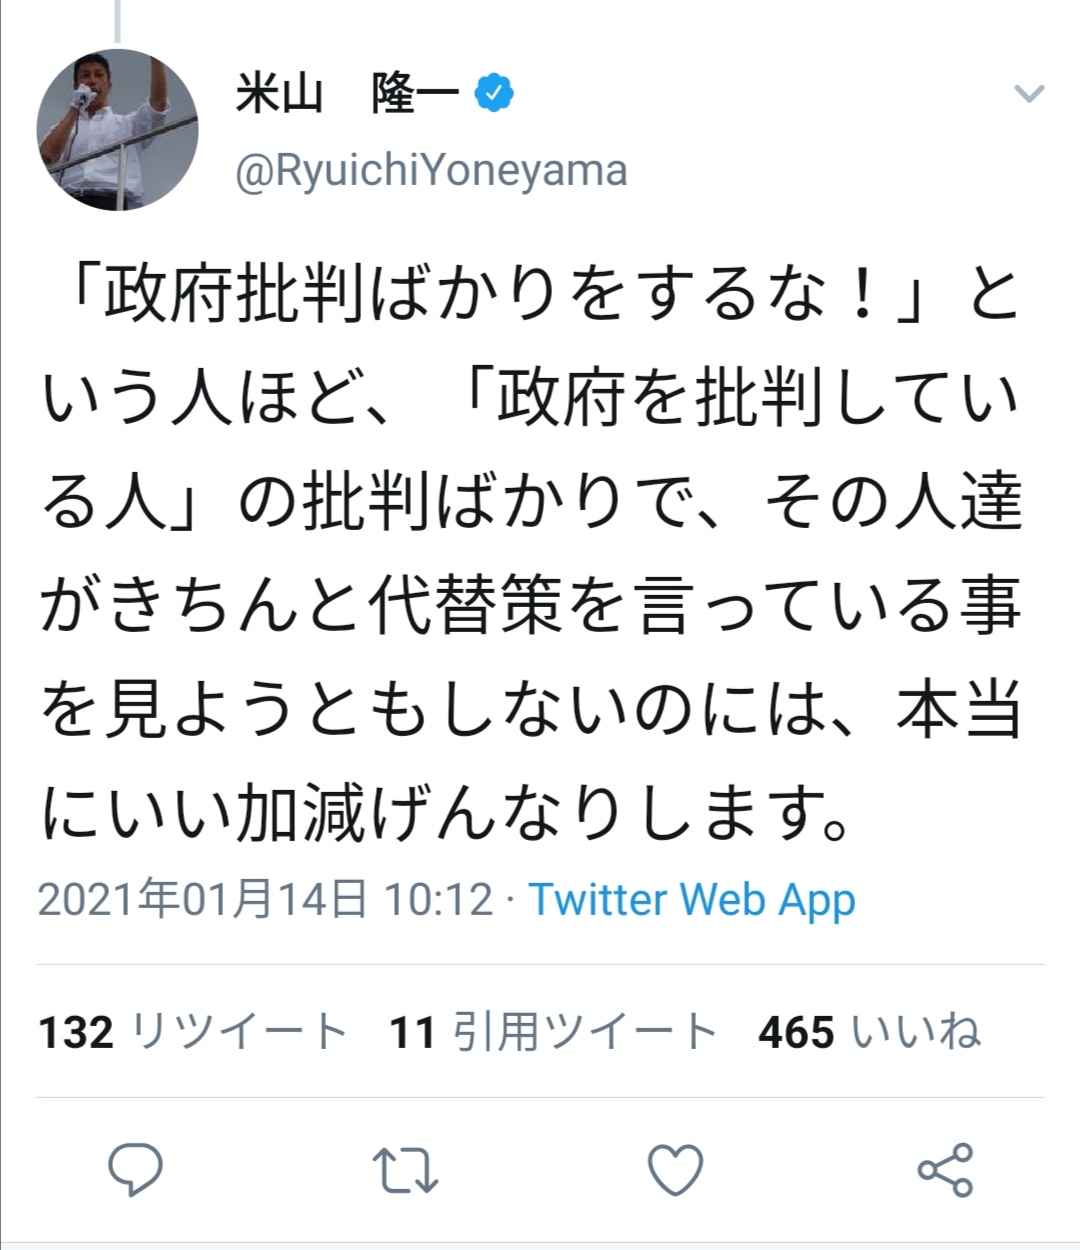View the 11 引用ツイート list
Viewport: 1080px width, 1250px height.
554,1031
